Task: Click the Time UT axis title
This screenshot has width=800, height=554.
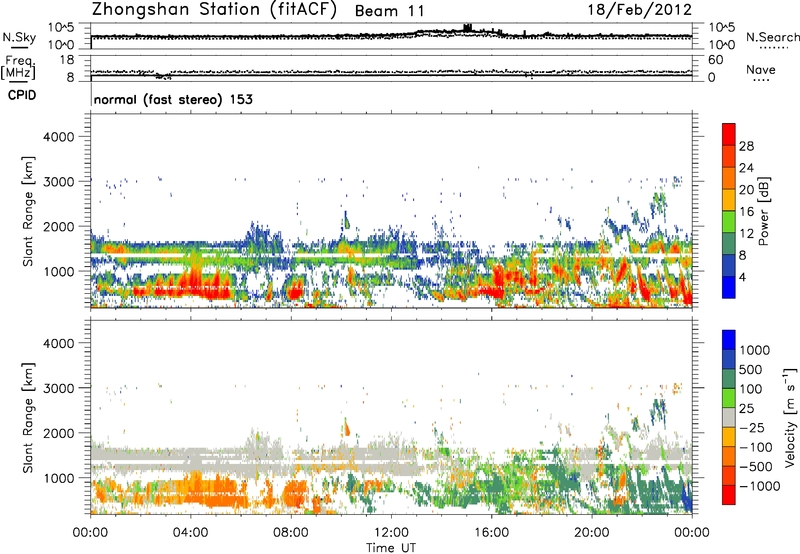Action: (x=391, y=548)
